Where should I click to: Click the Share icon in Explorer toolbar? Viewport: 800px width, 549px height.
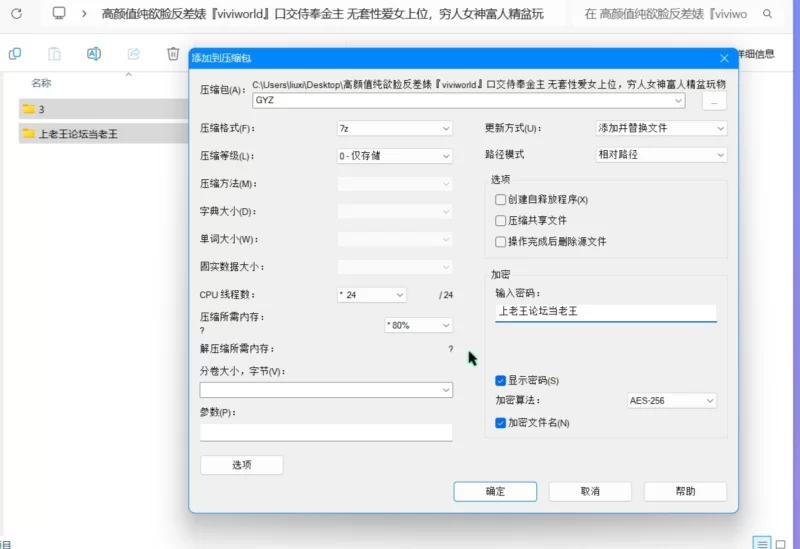pyautogui.click(x=134, y=54)
